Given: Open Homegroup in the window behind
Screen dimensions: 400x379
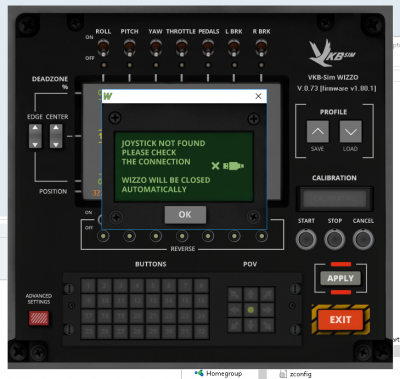Looking at the screenshot, I should (x=219, y=374).
